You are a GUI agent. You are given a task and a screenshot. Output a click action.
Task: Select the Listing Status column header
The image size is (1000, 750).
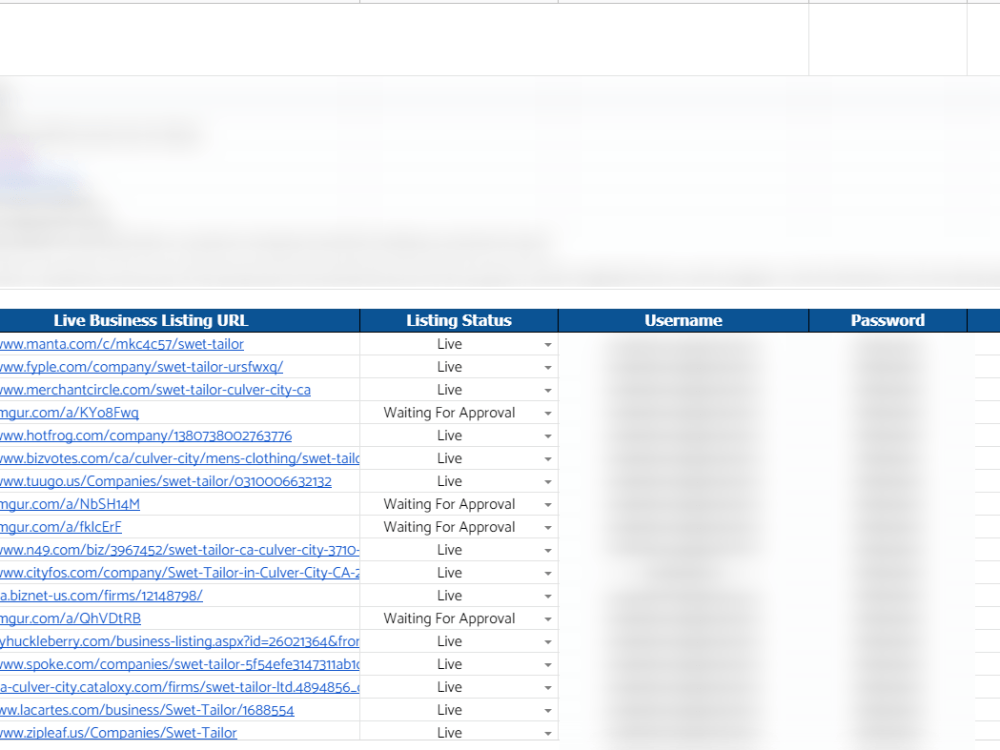tap(459, 321)
